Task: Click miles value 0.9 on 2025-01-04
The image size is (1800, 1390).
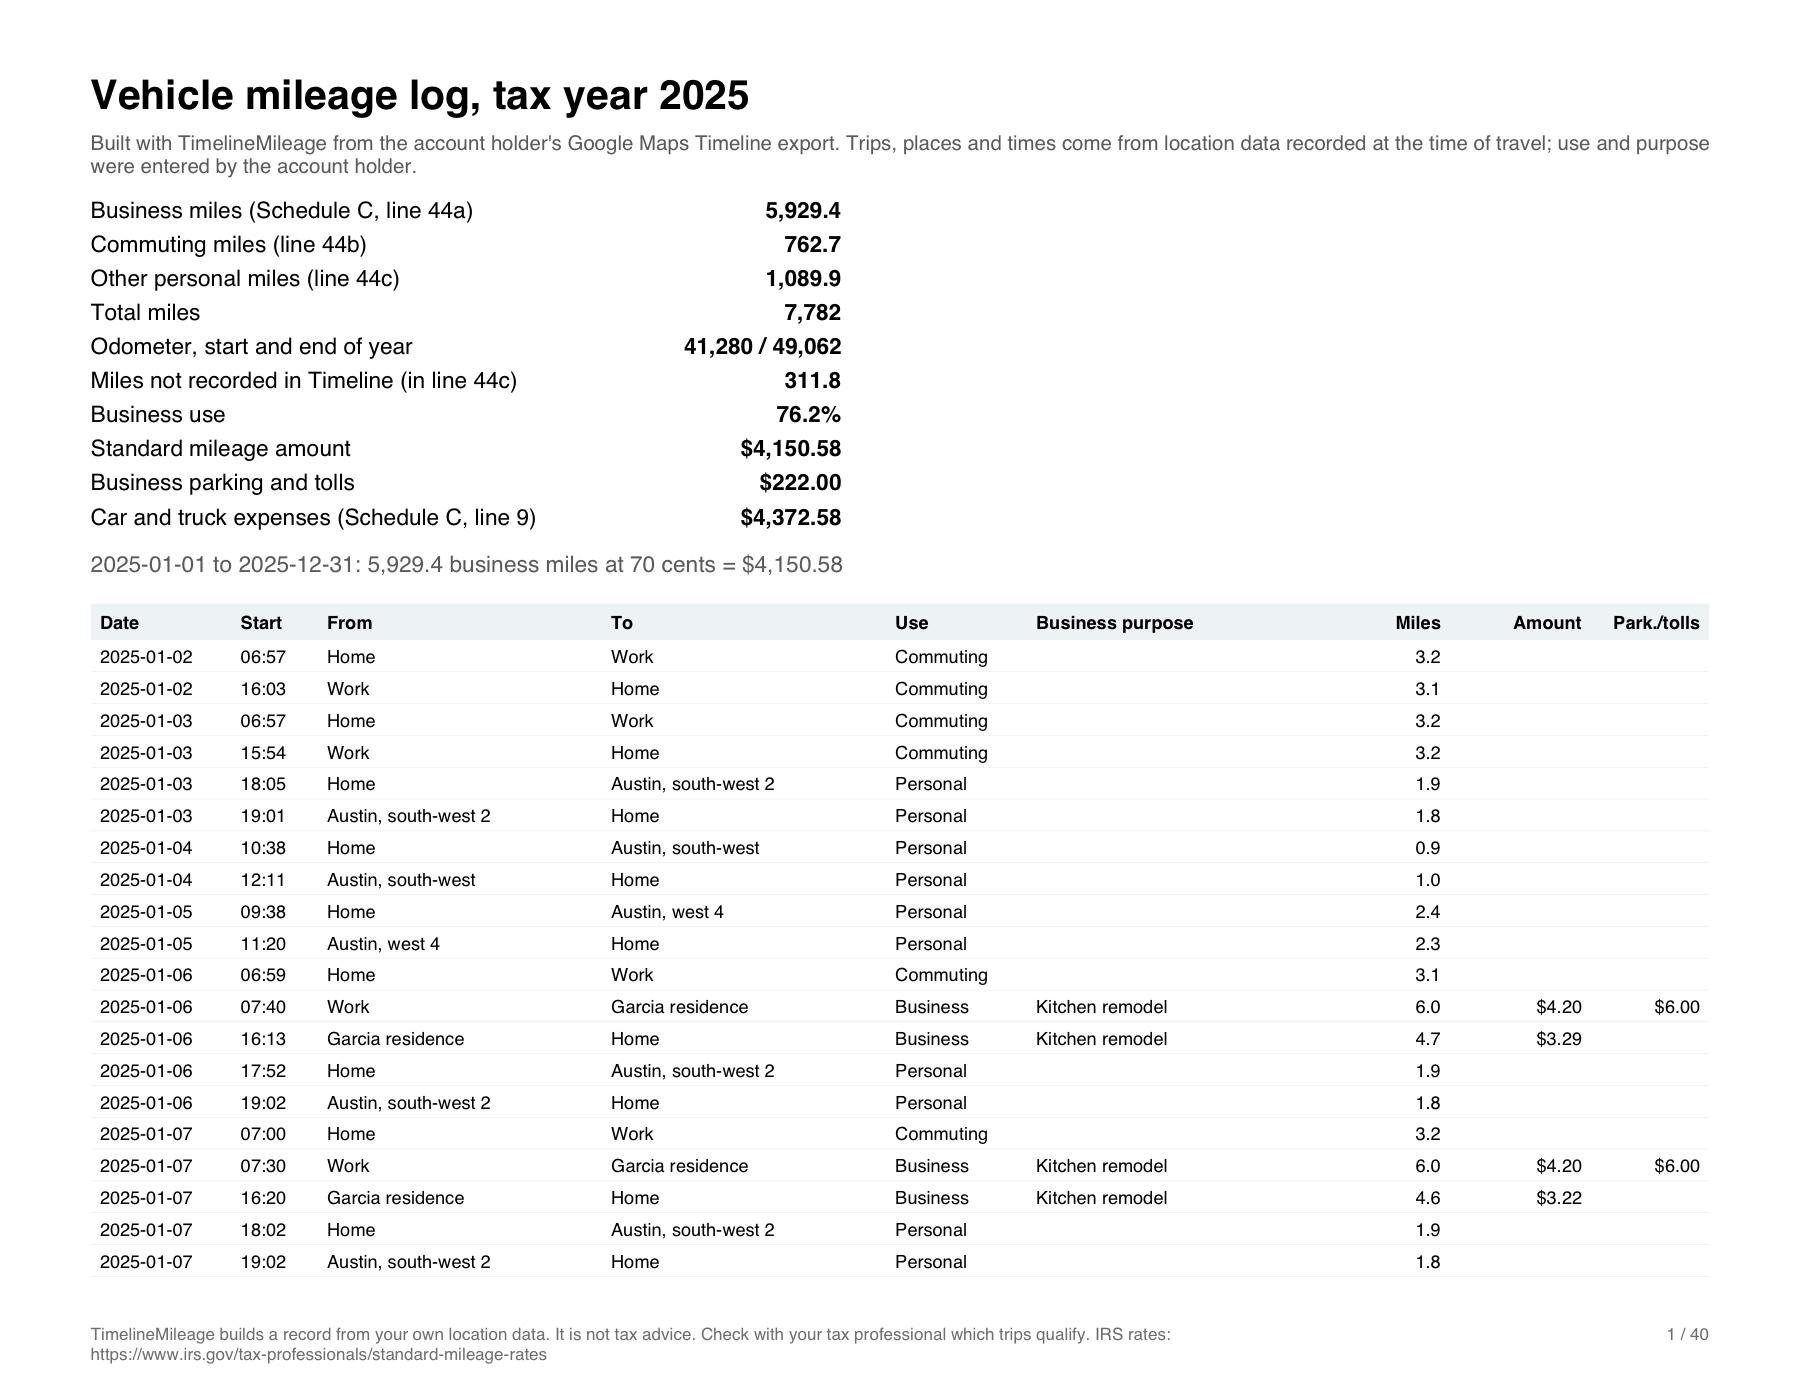Action: click(1428, 848)
